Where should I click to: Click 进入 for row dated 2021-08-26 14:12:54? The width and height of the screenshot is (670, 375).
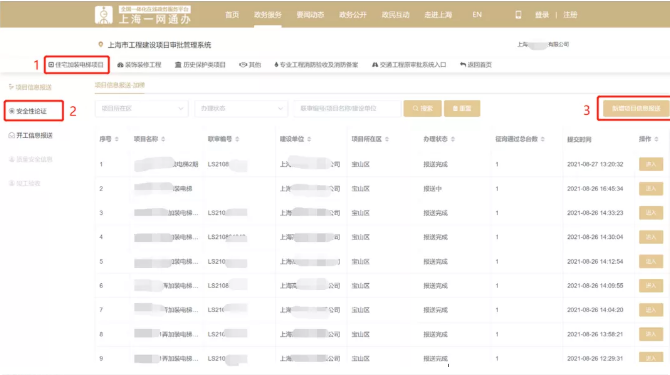[651, 261]
